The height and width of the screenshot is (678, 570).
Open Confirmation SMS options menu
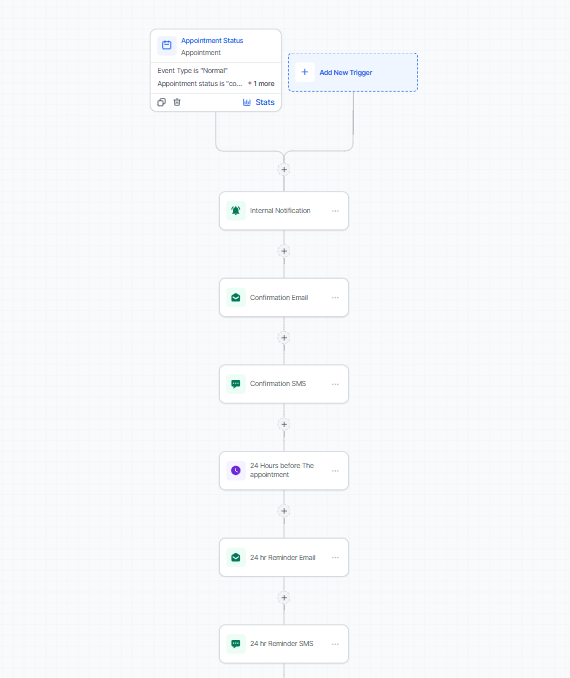pos(335,384)
